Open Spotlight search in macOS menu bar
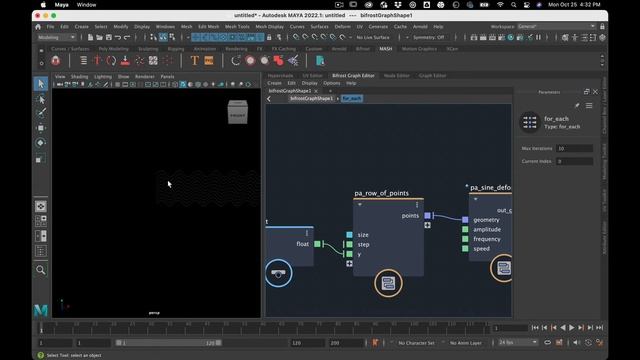 click(513, 5)
